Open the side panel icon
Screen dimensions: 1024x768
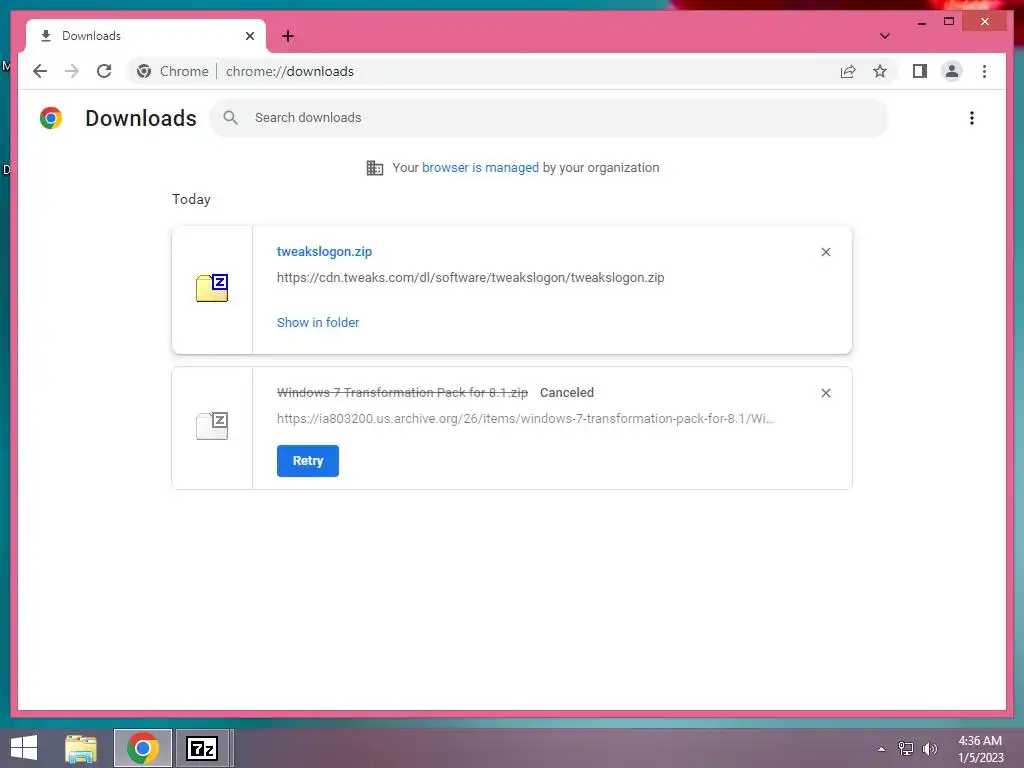920,71
